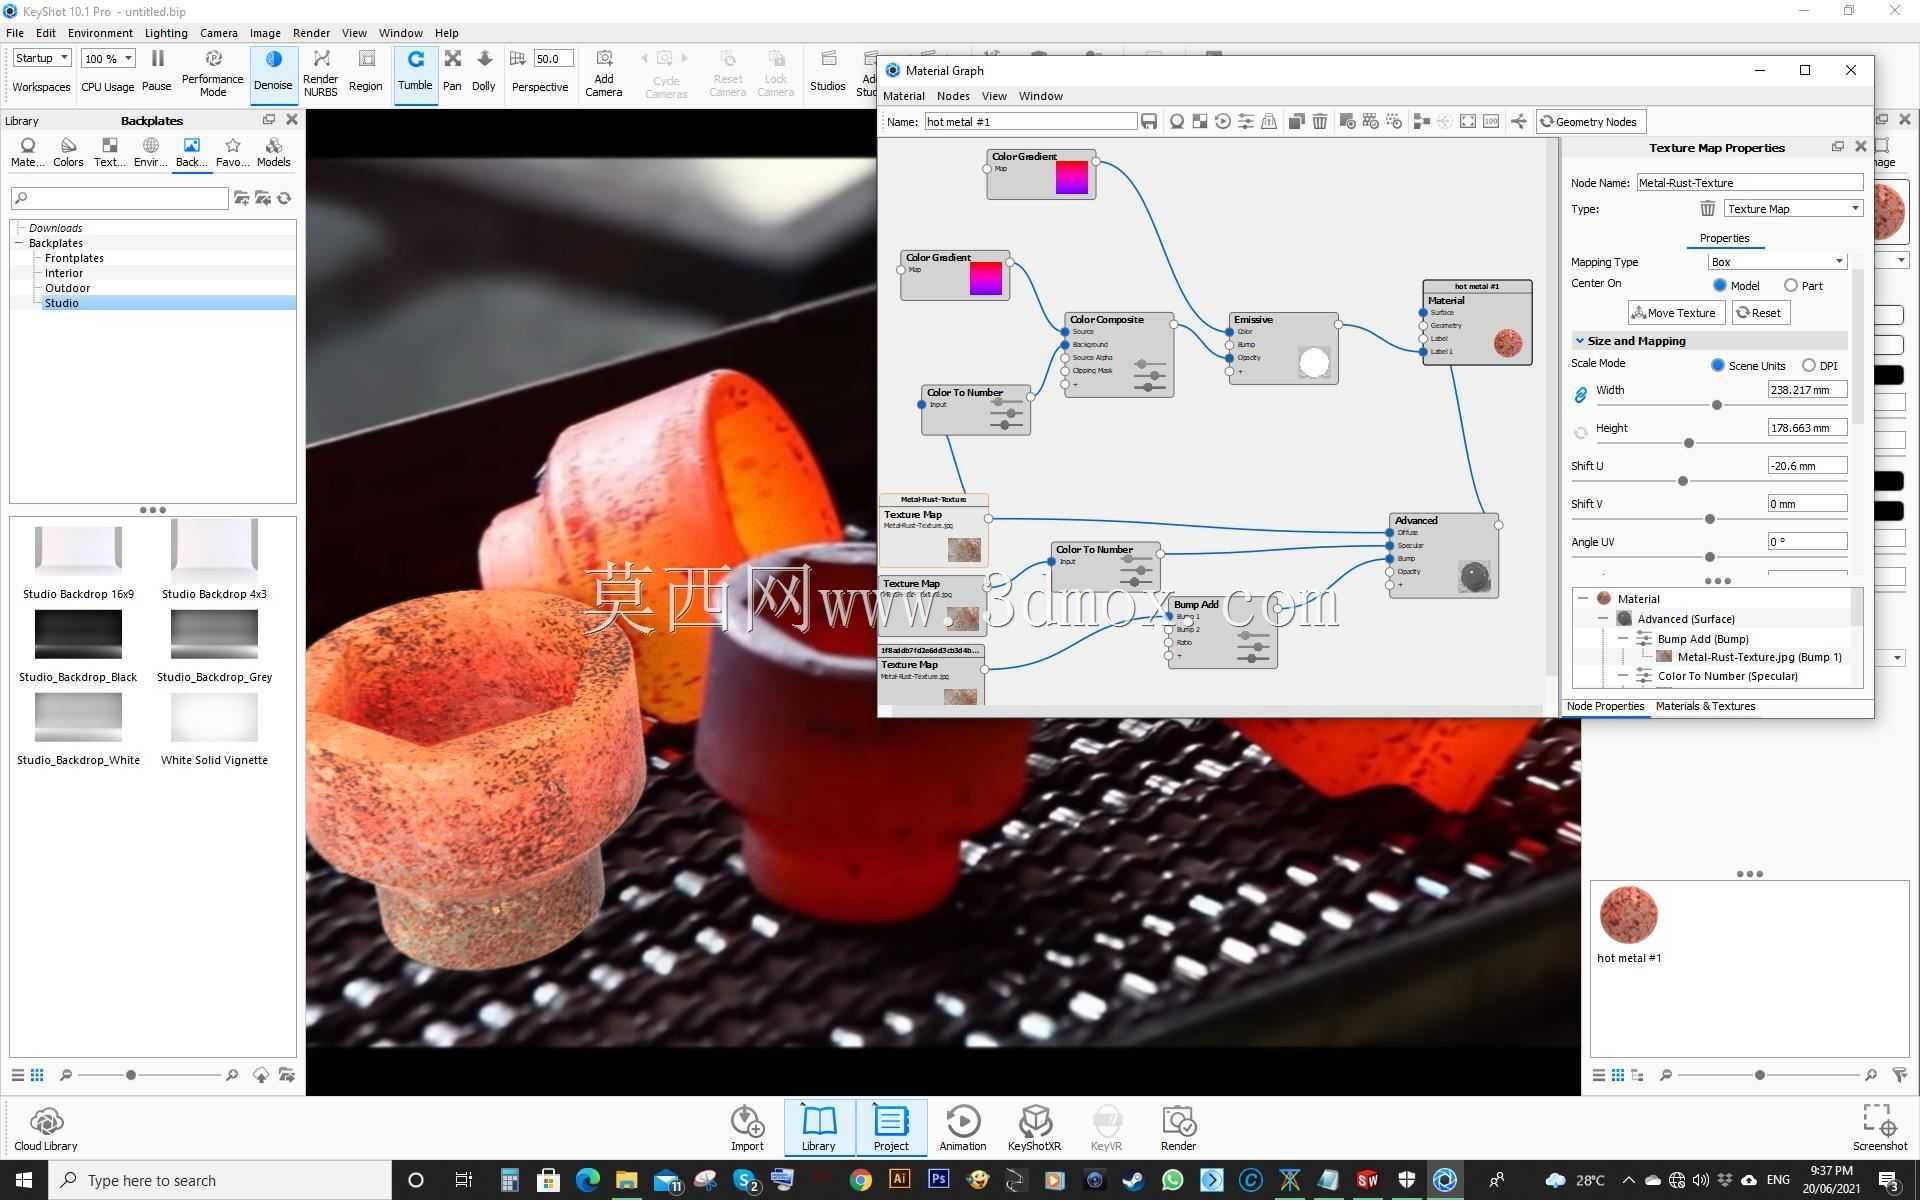Click the Geometry Nodes button
The image size is (1920, 1200).
click(x=1590, y=122)
